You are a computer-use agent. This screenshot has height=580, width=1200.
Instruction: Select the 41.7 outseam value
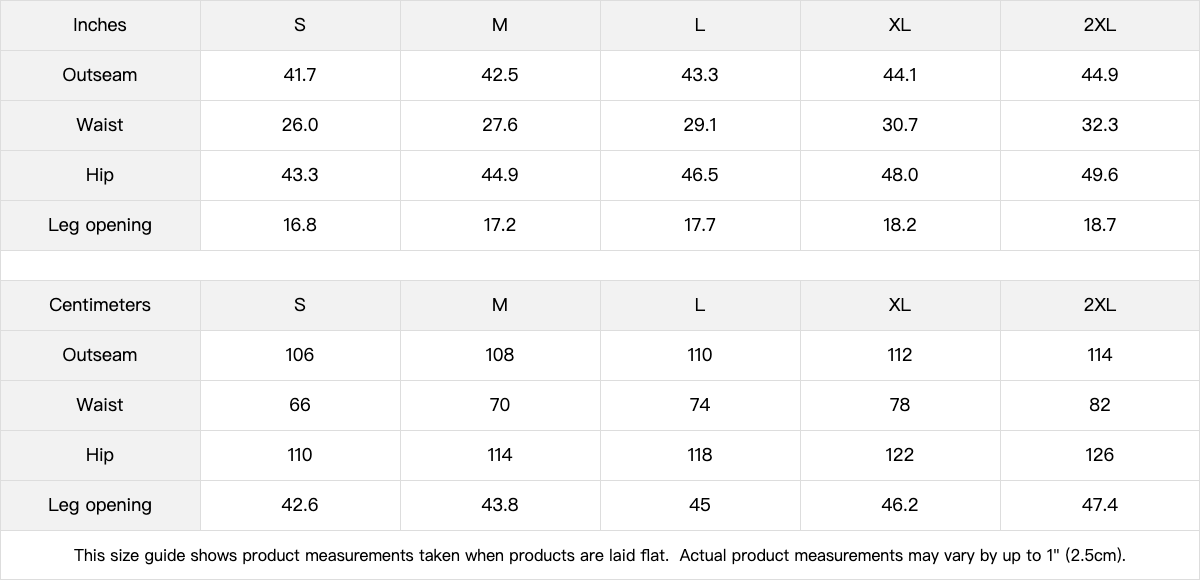tap(300, 75)
